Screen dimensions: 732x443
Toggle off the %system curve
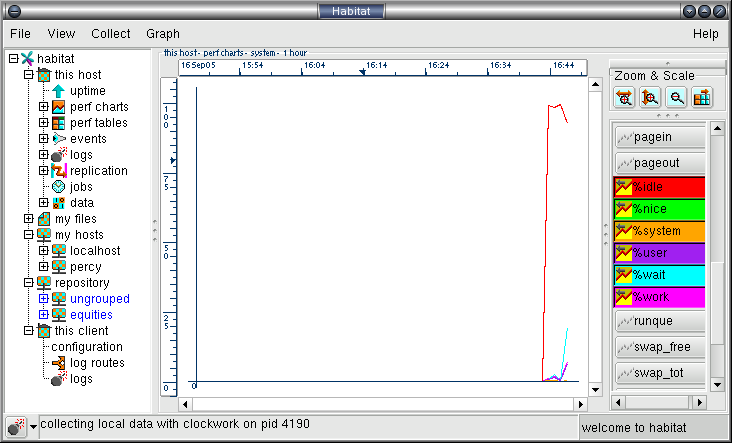coord(659,231)
